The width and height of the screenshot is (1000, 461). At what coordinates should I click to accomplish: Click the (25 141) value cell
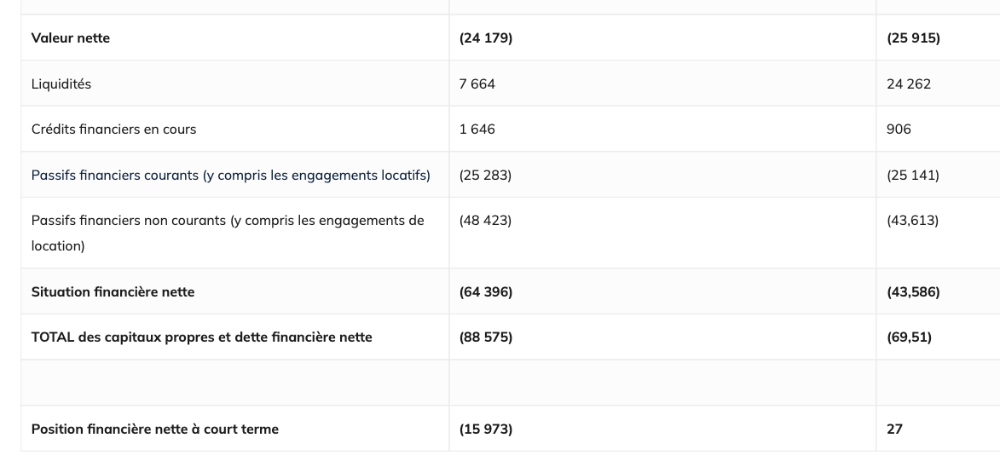913,176
